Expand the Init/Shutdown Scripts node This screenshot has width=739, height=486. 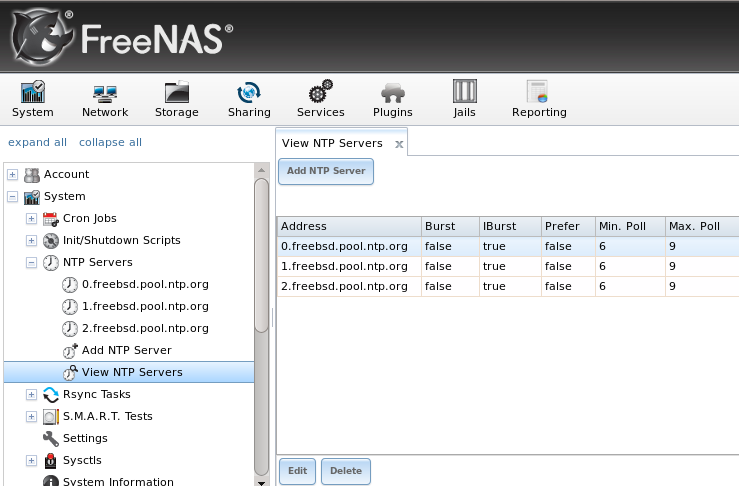(31, 241)
